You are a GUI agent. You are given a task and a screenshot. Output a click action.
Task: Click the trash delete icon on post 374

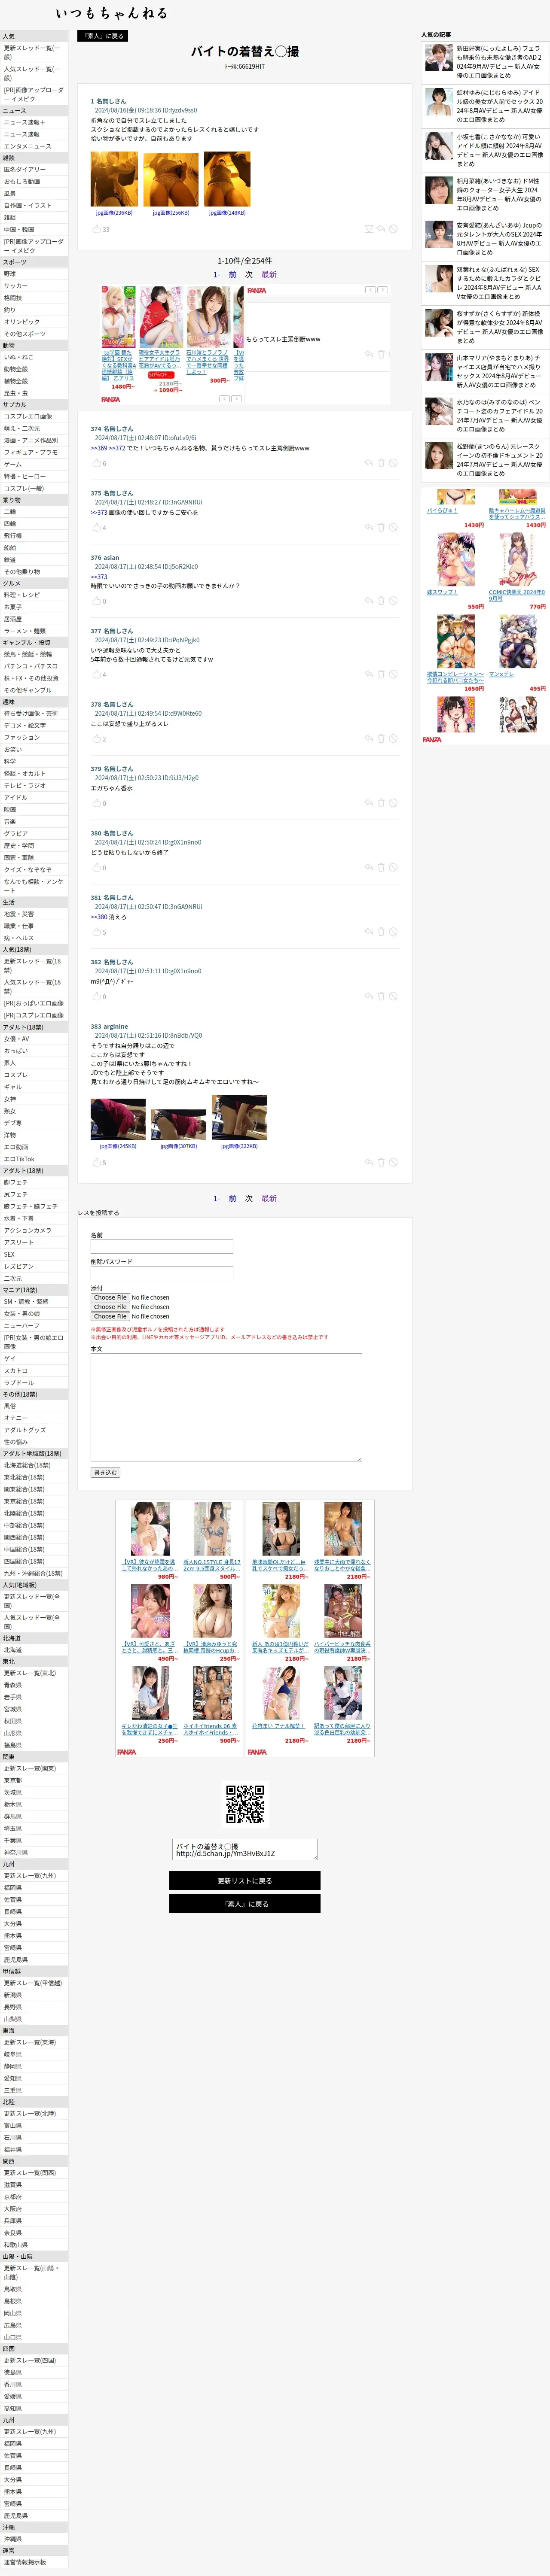(x=381, y=463)
